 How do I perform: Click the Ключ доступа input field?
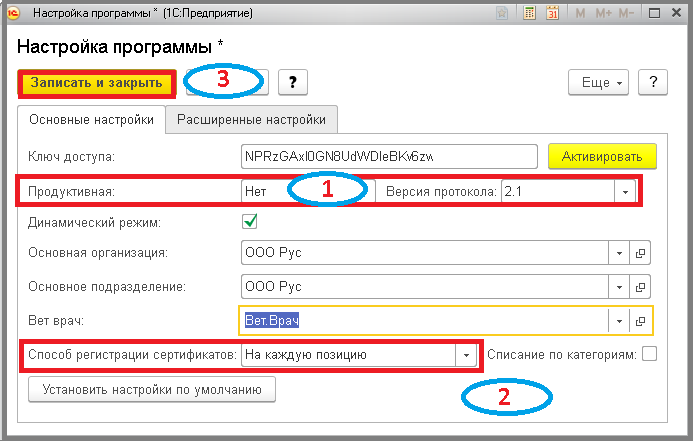[389, 156]
